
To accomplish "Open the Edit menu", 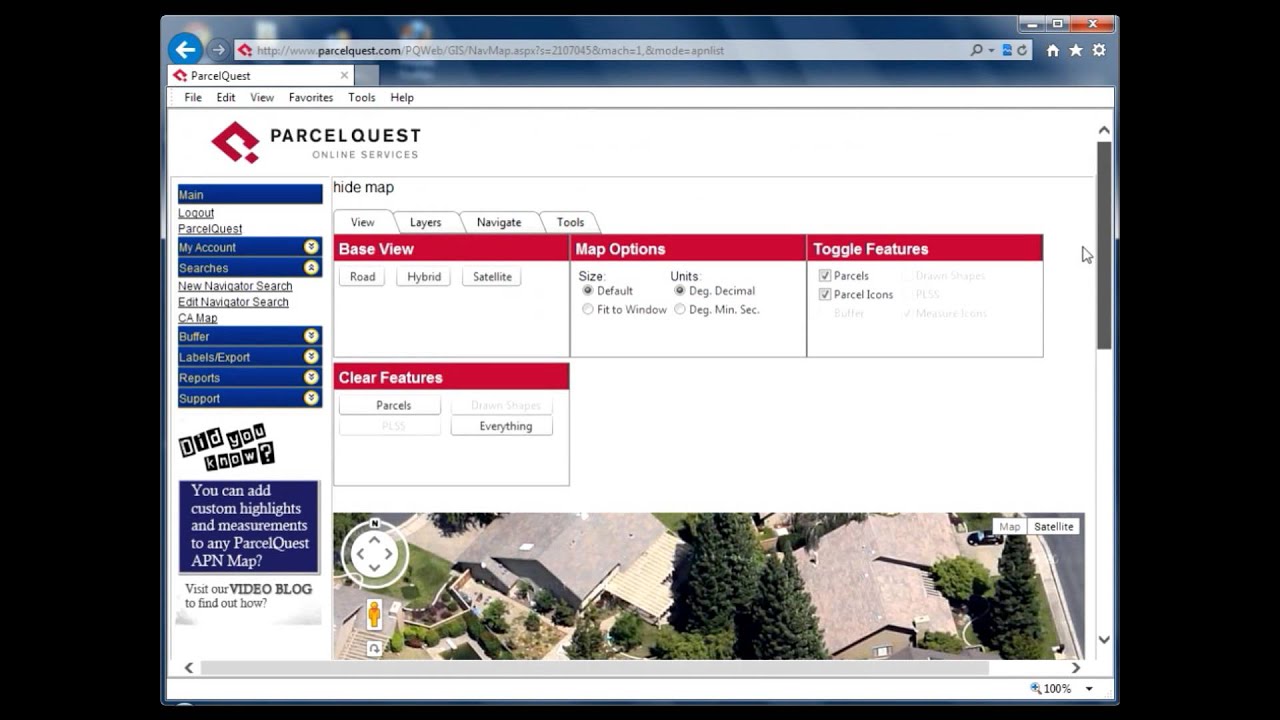I will (226, 97).
